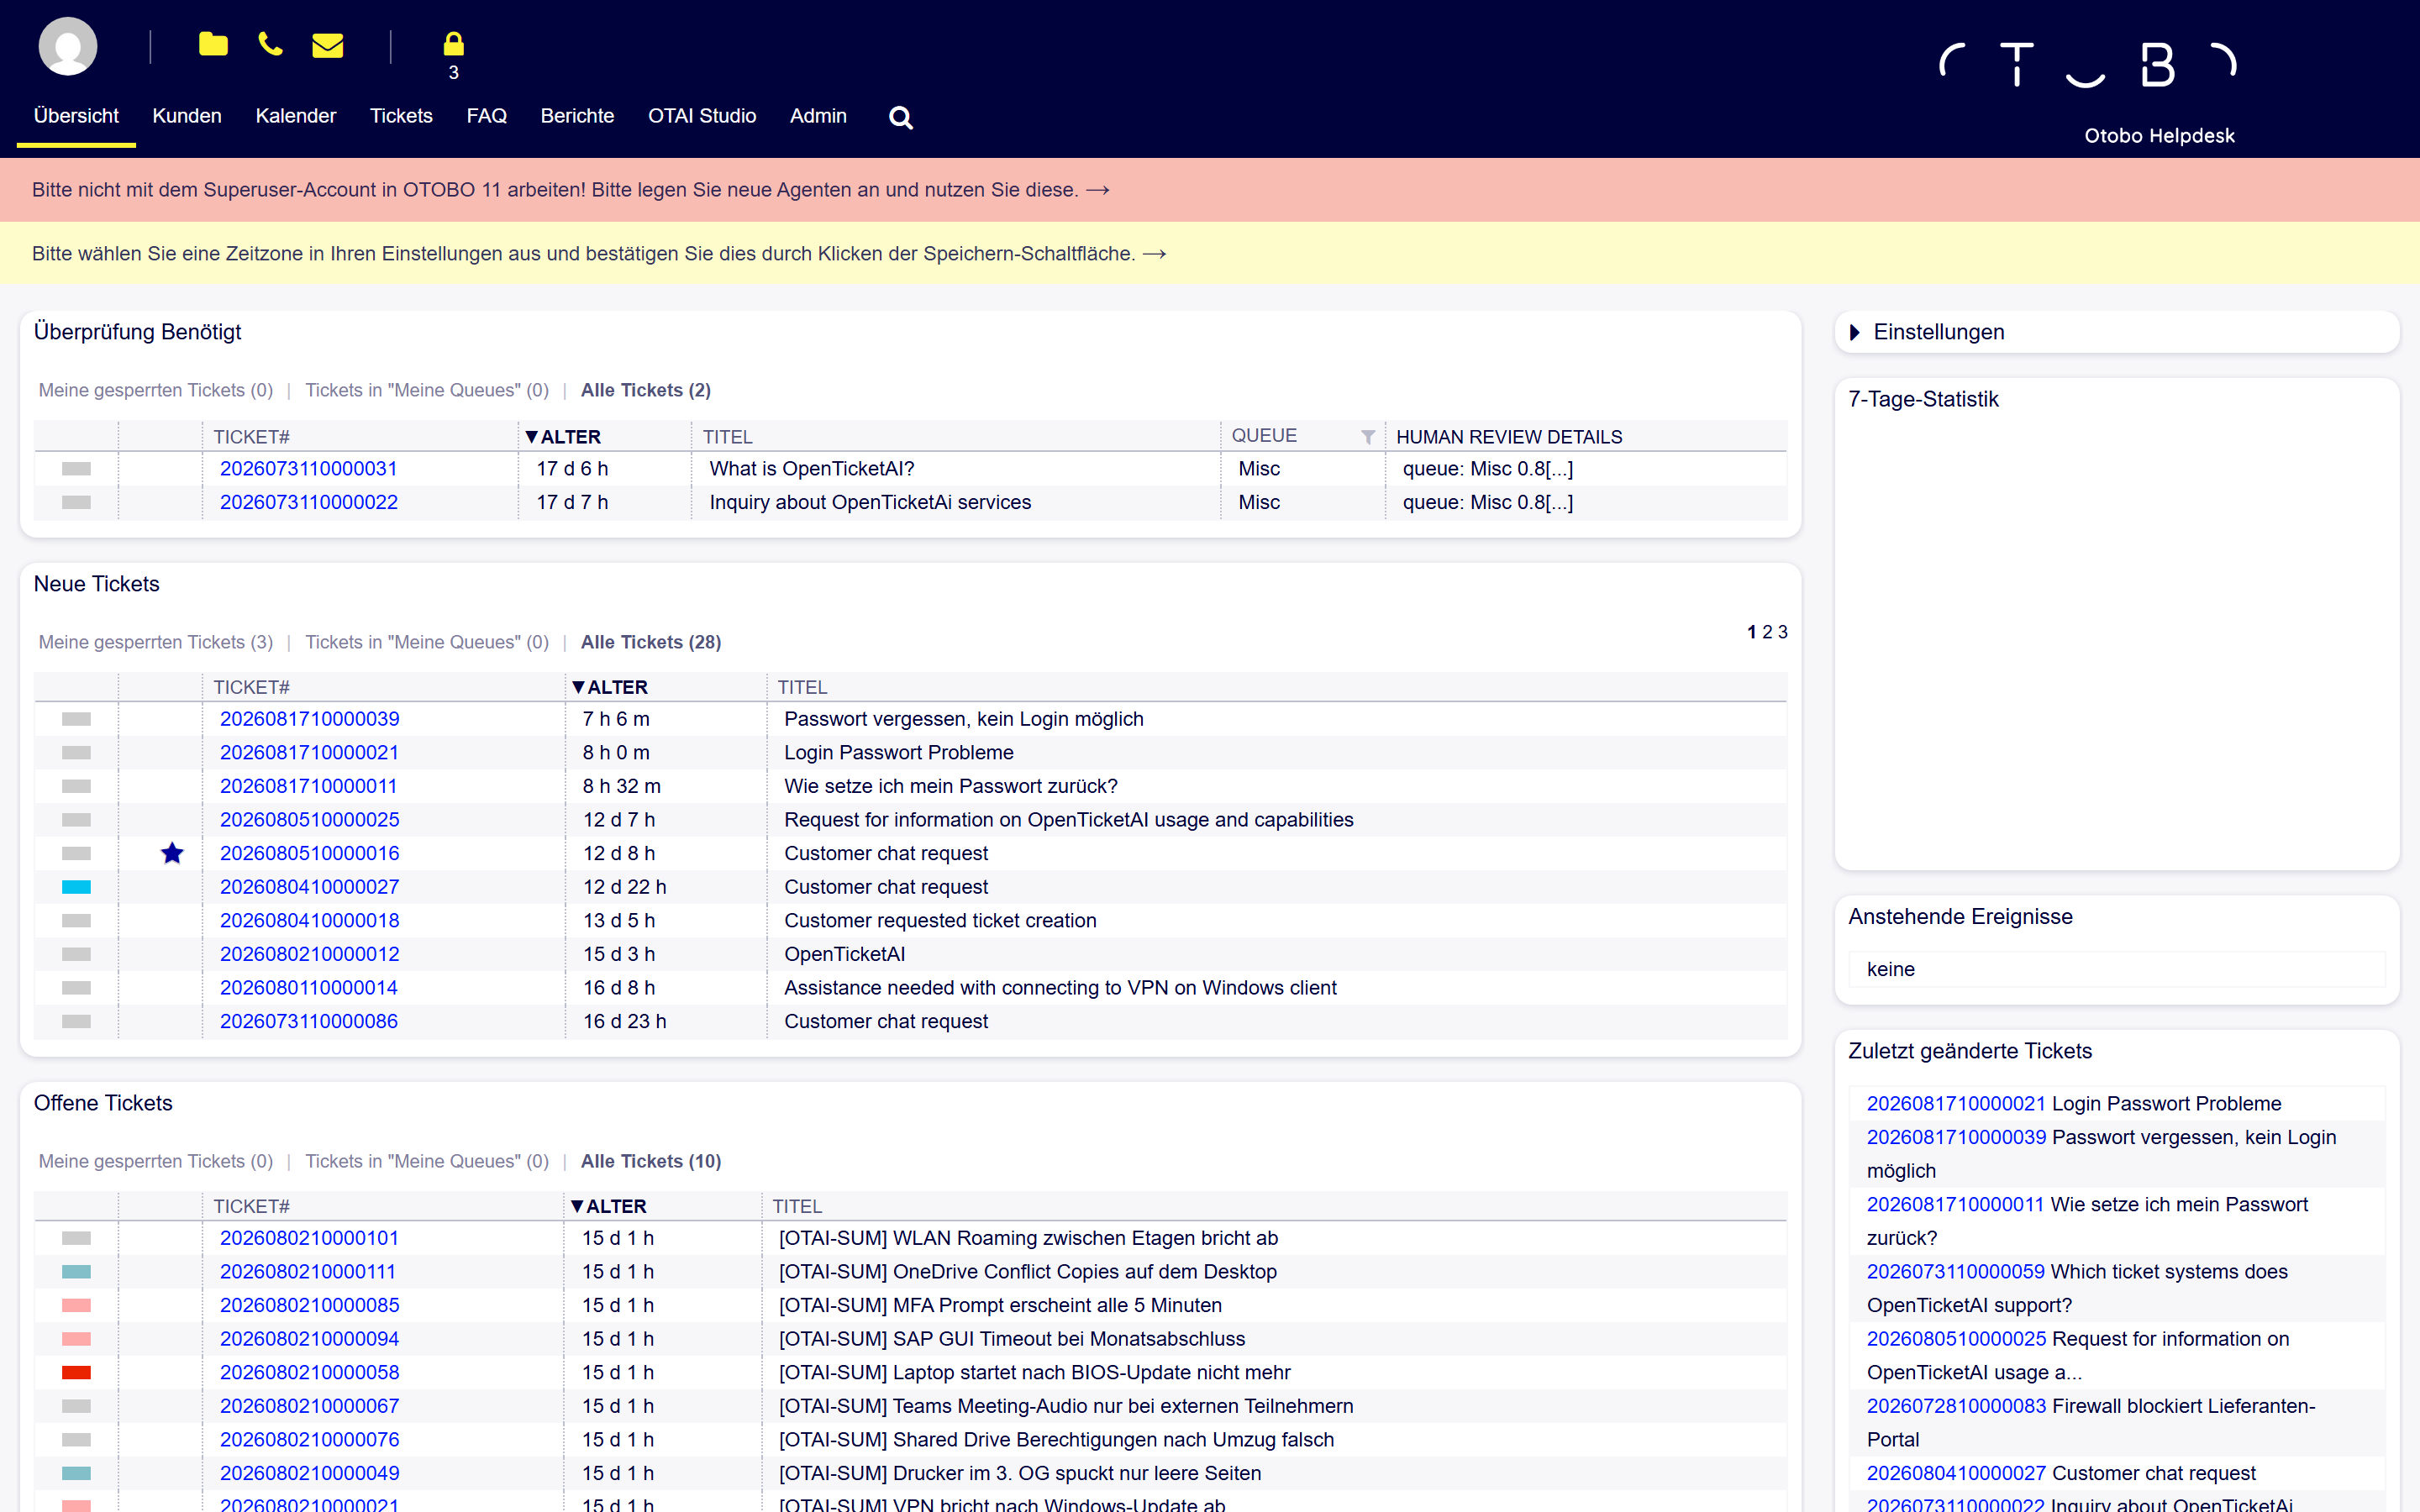Open ticket 2026081710000039 in Neue Tickets

[310, 719]
